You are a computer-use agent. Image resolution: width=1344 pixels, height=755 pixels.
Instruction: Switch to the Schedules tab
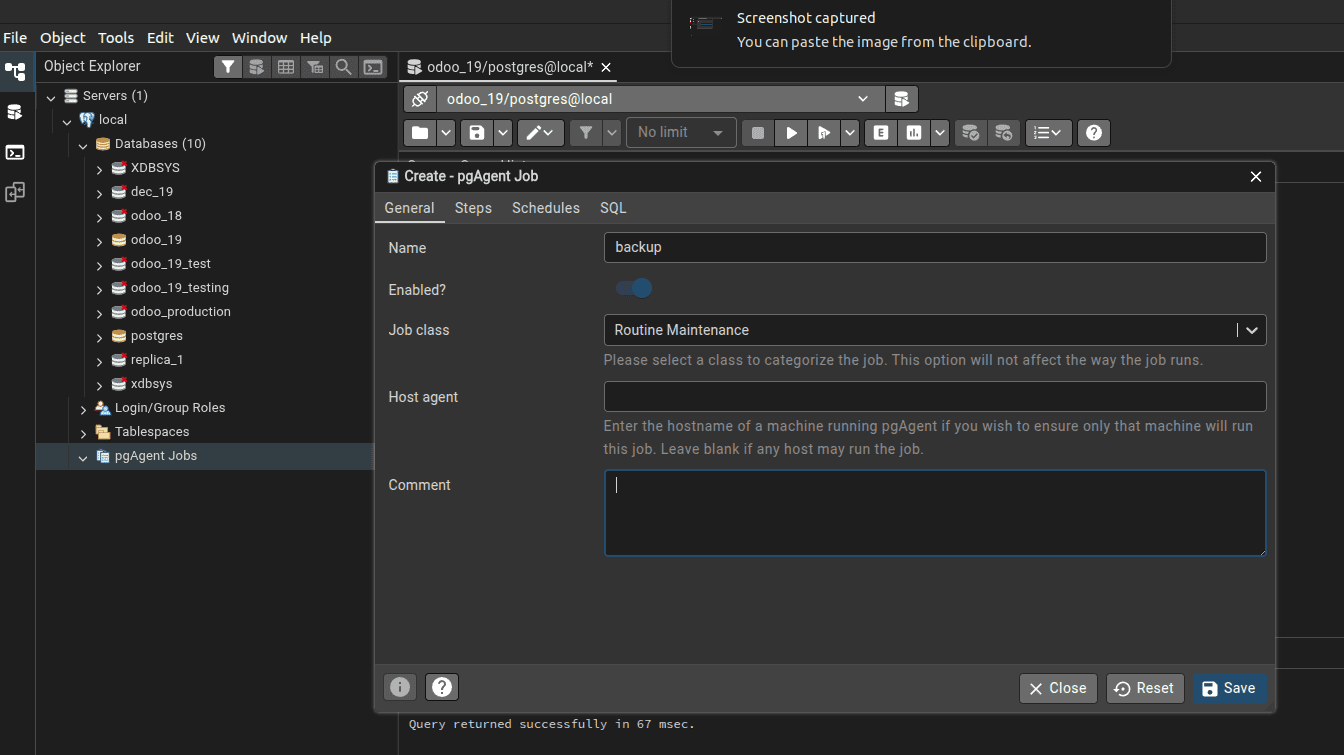(545, 208)
